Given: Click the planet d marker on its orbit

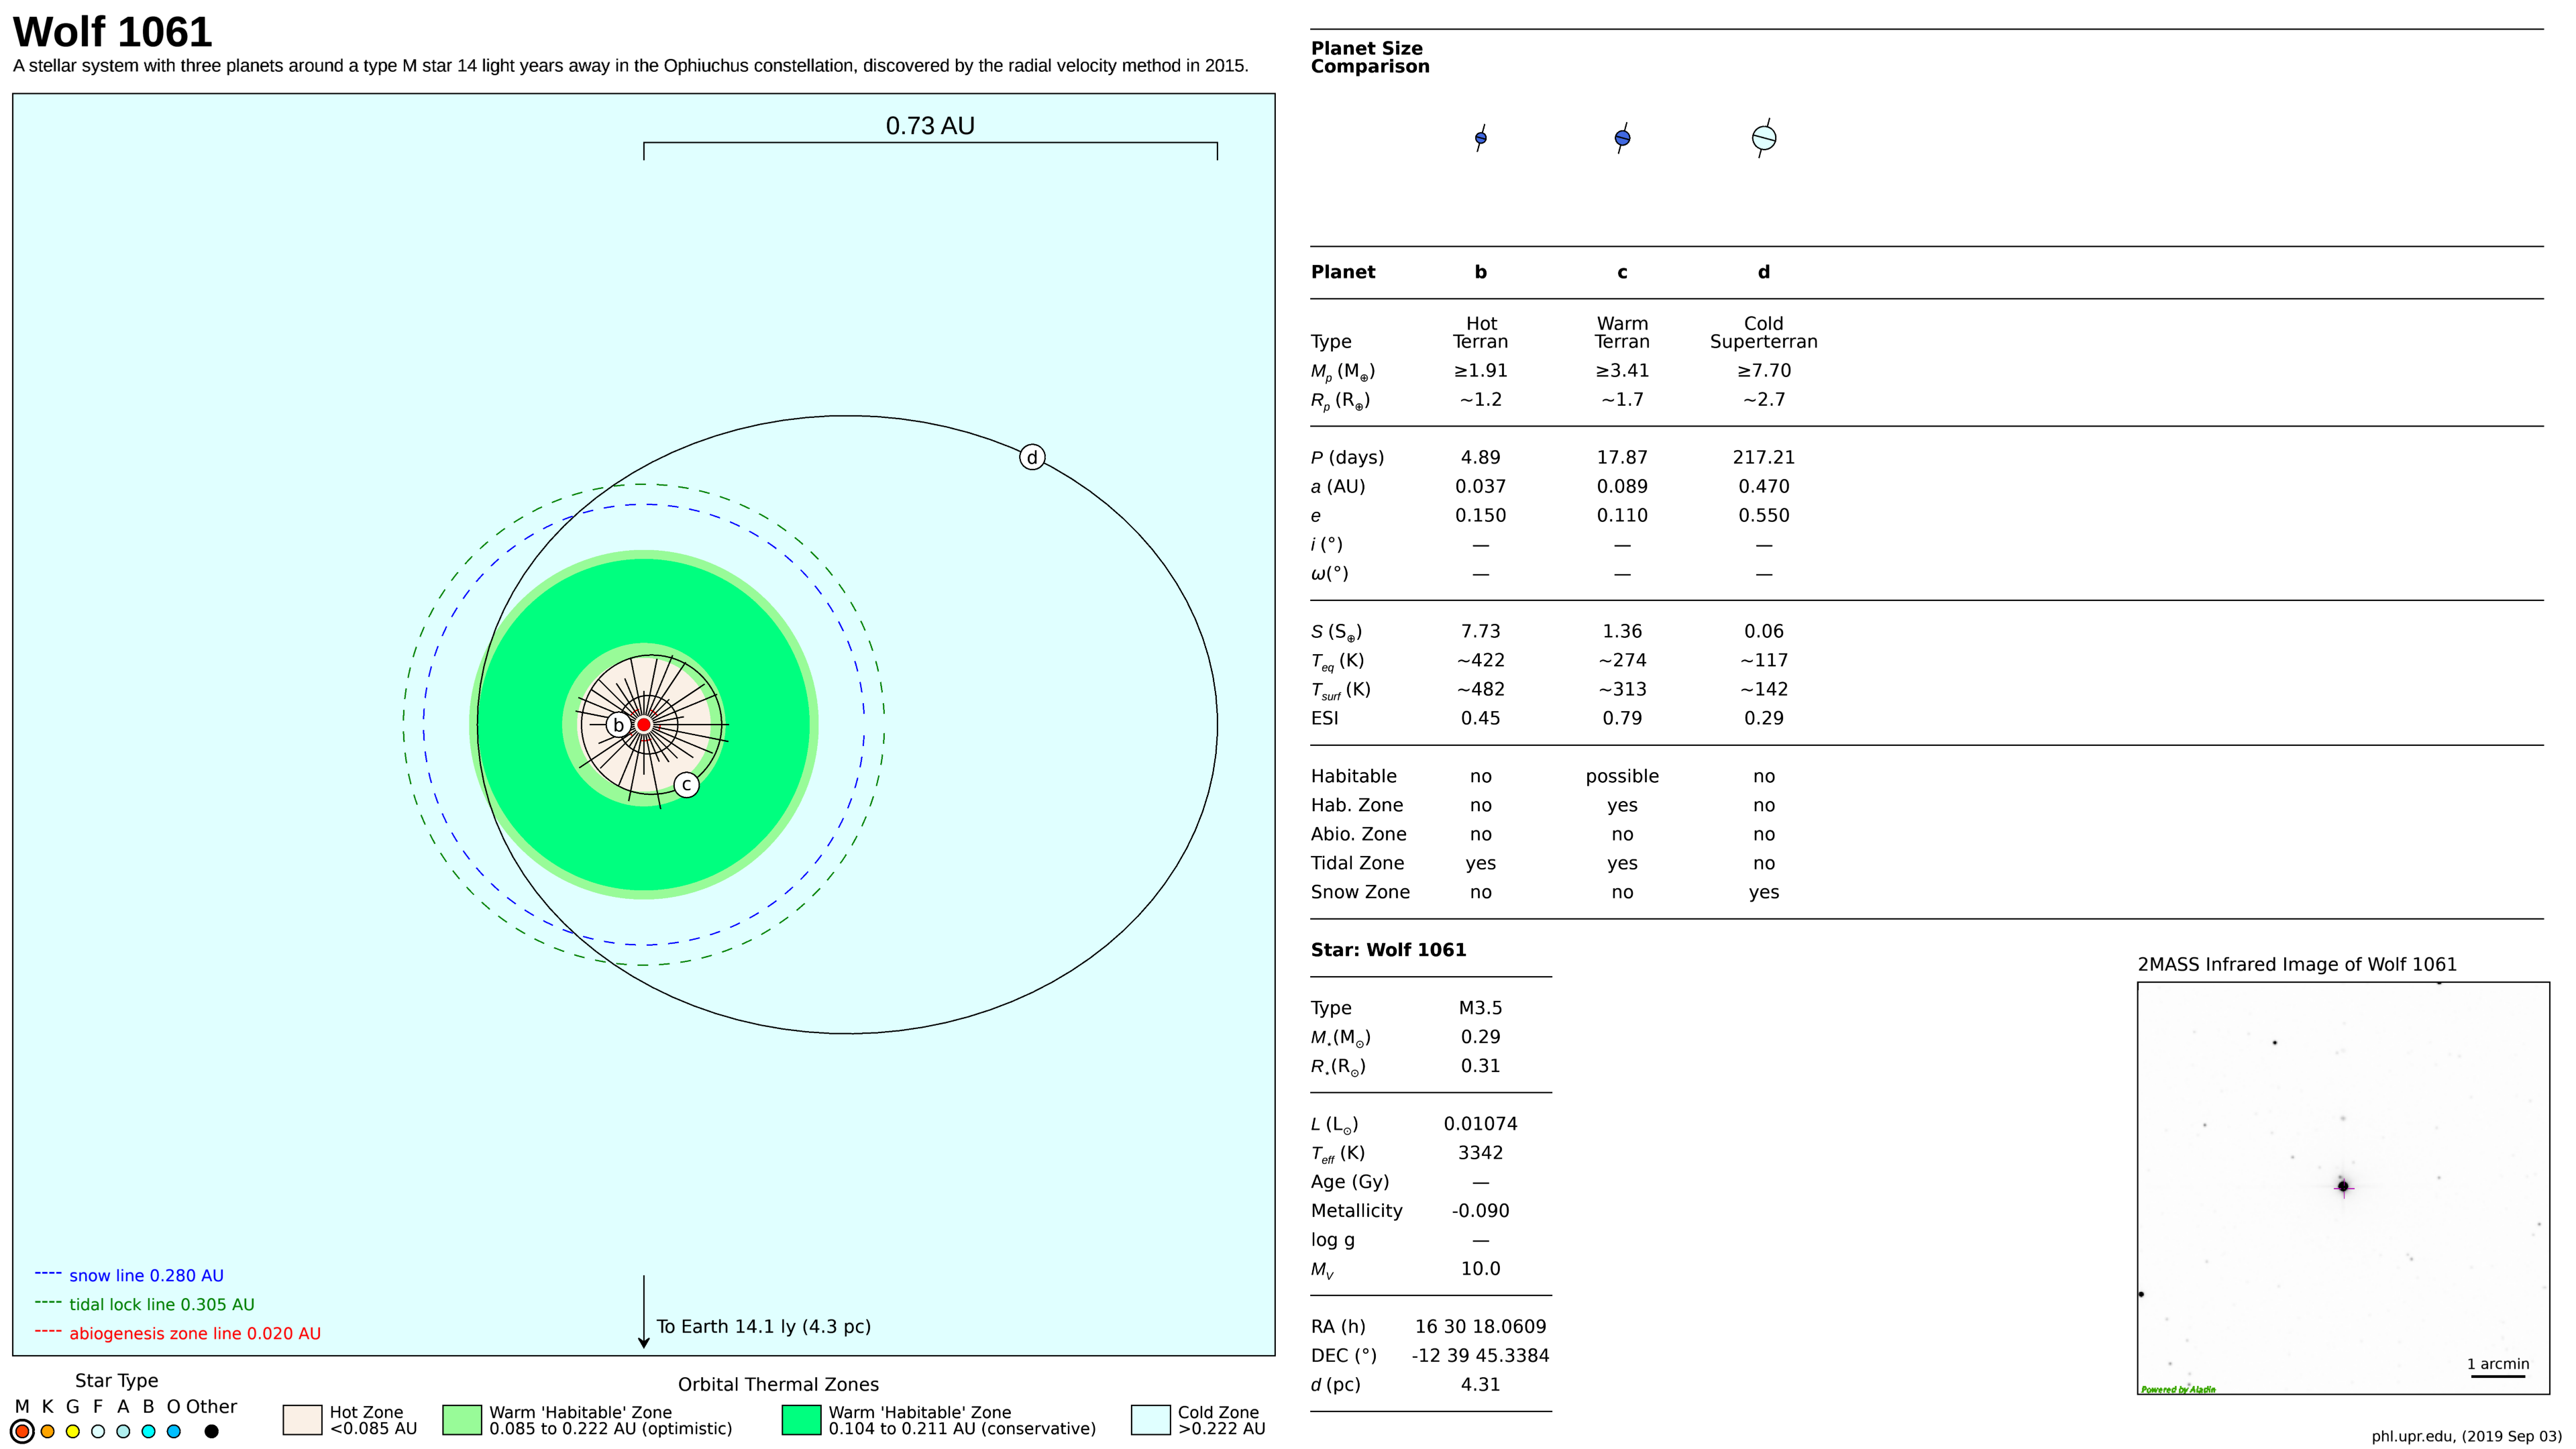Looking at the screenshot, I should coord(1032,457).
